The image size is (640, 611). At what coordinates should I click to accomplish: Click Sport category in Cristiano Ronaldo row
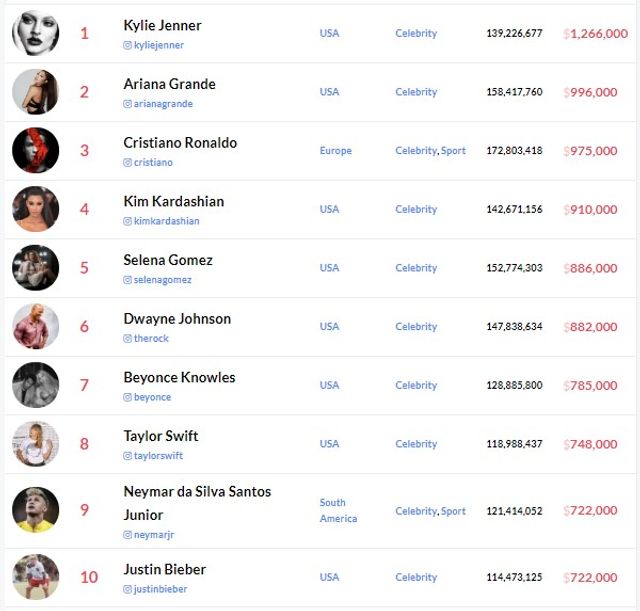tap(453, 151)
